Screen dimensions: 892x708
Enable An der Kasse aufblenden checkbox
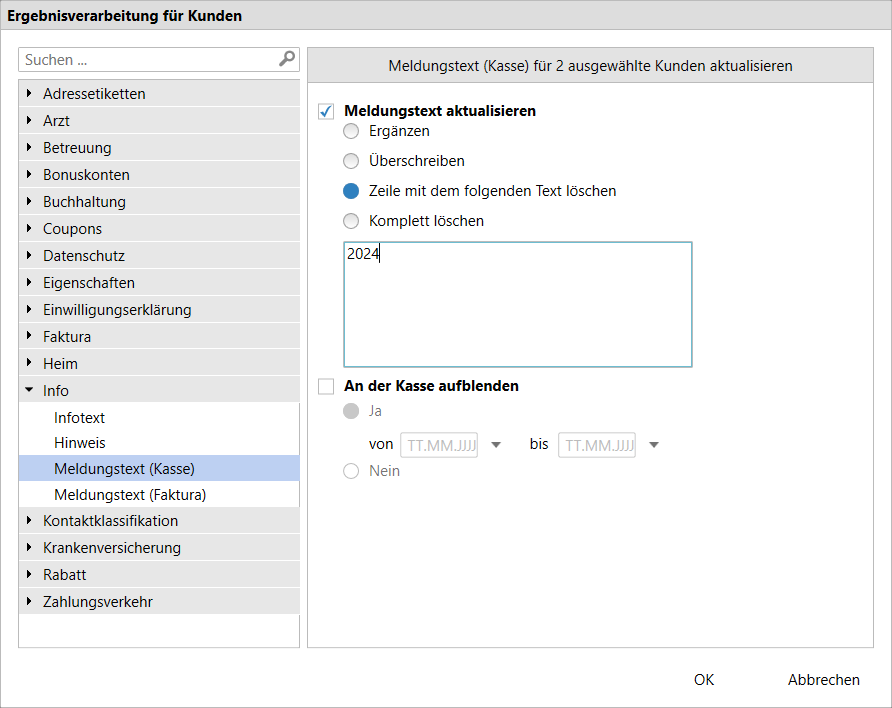pyautogui.click(x=326, y=386)
